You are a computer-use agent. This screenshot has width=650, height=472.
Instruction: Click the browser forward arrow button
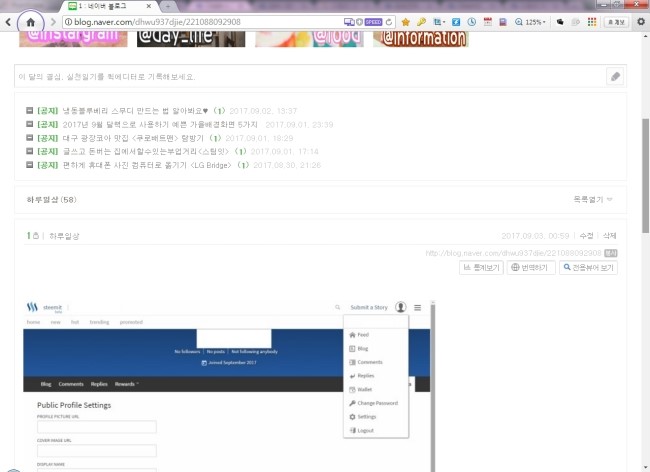[54, 21]
